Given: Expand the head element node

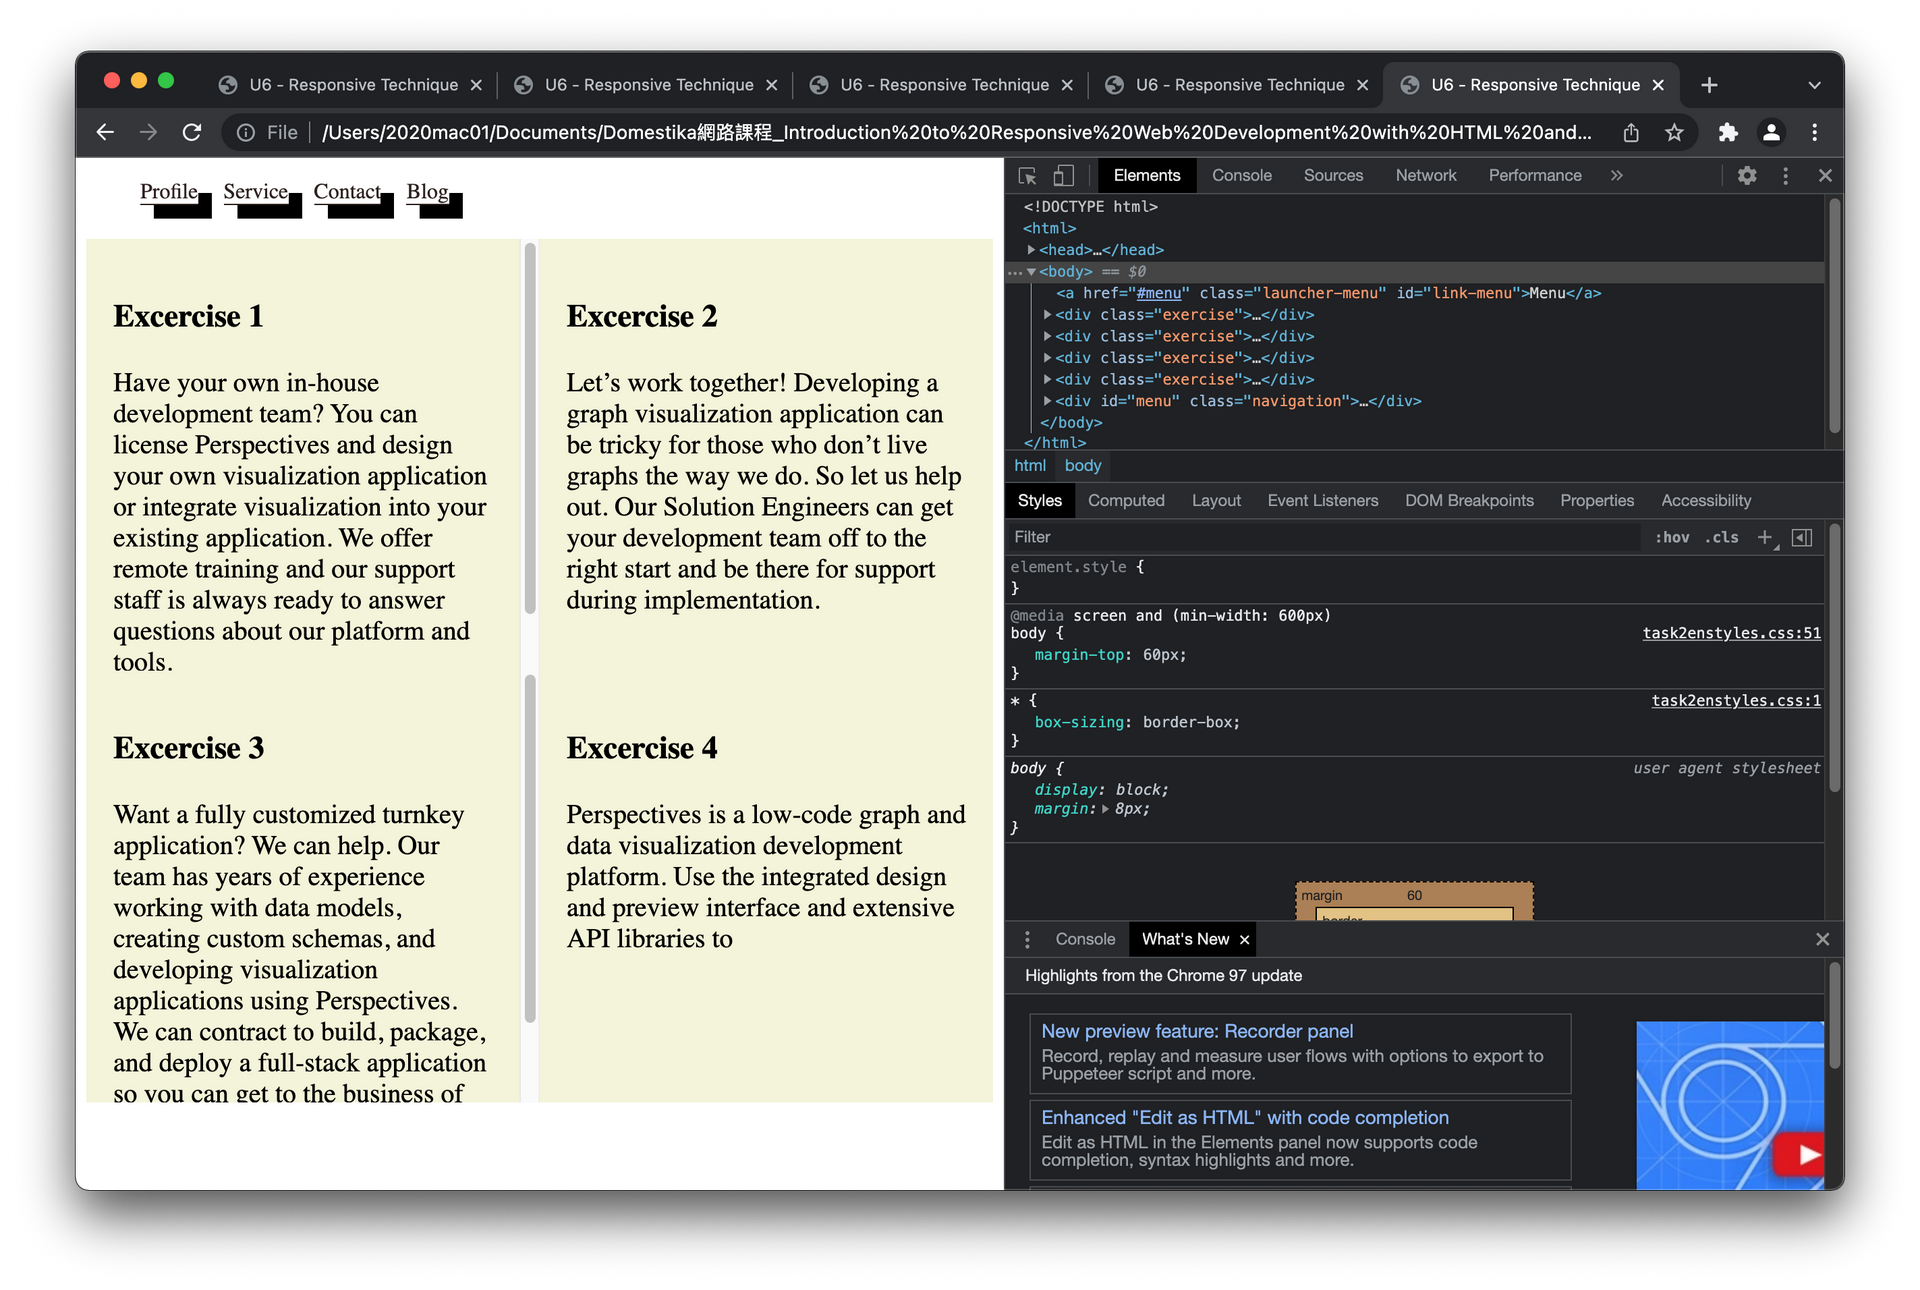Looking at the screenshot, I should click(x=1031, y=250).
